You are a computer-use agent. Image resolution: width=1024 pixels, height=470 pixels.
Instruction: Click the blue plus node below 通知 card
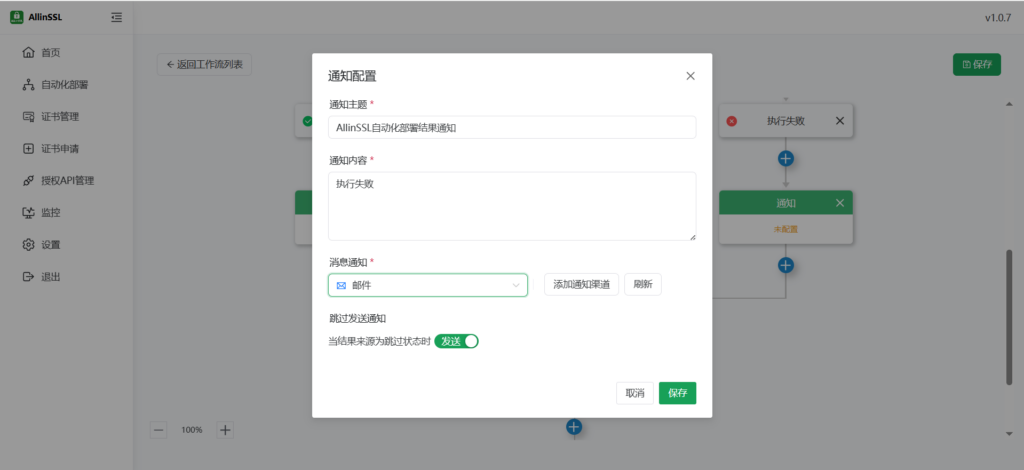786,265
